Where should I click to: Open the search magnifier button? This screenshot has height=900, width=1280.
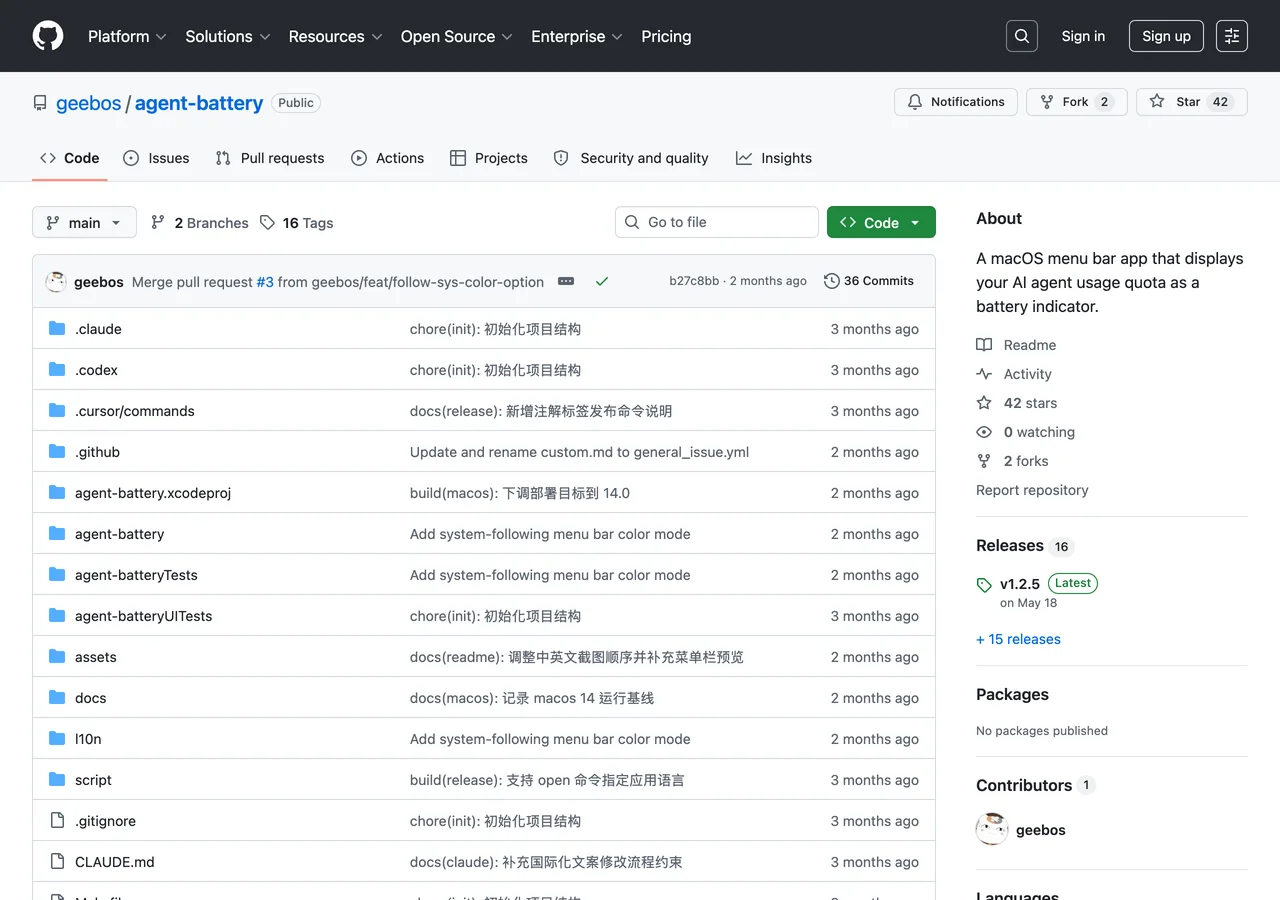tap(1022, 36)
